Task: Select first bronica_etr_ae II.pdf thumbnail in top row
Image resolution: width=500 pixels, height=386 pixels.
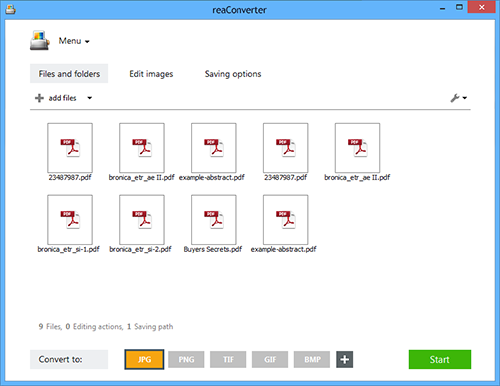Action: [x=142, y=148]
